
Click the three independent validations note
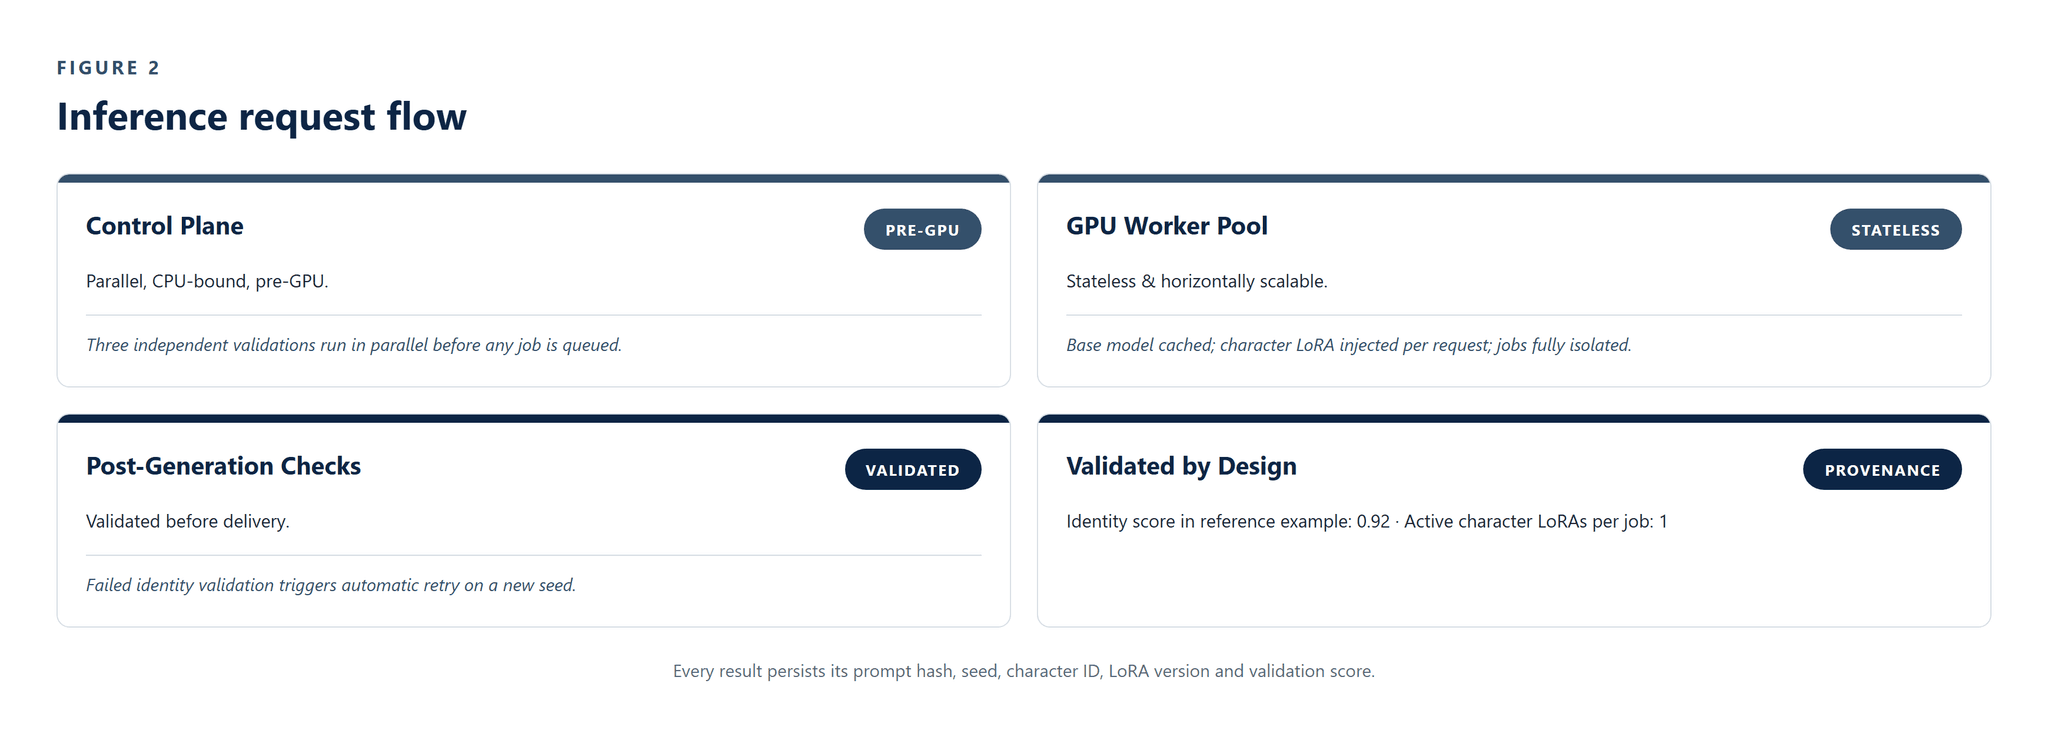click(354, 345)
